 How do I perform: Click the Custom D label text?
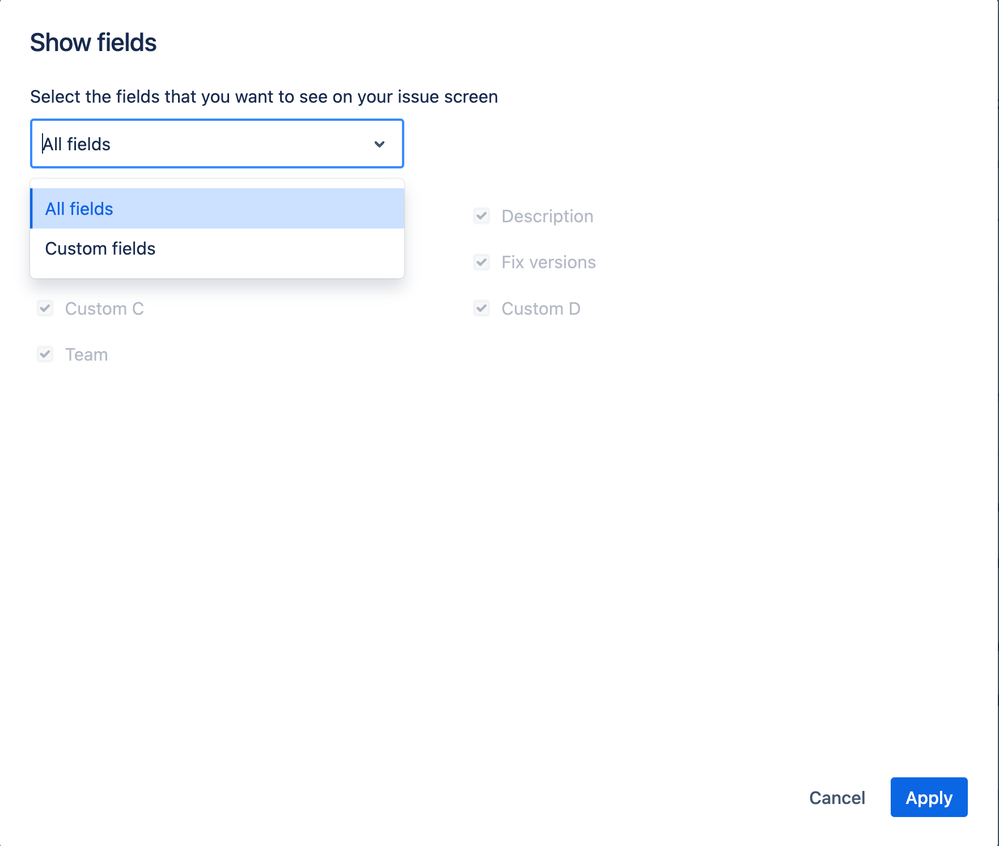point(541,309)
